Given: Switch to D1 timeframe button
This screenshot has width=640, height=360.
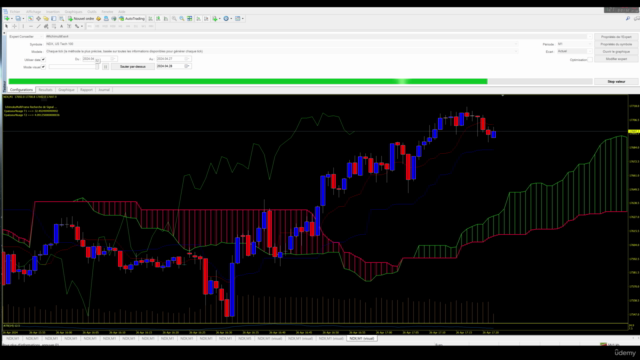Looking at the screenshot, I should coord(136,26).
